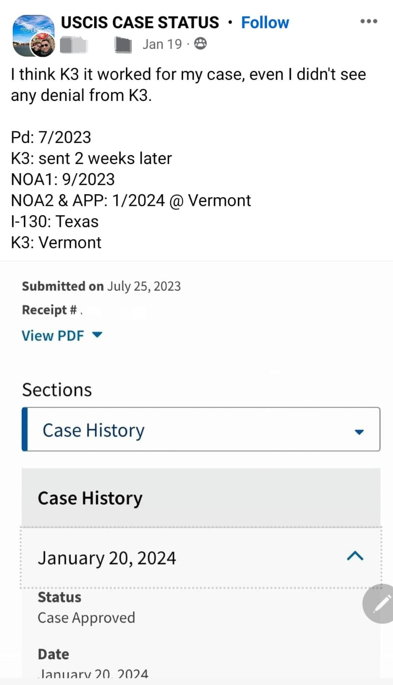This screenshot has height=685, width=393.
Task: Click the arrow in Case History dropdown
Action: point(359,432)
